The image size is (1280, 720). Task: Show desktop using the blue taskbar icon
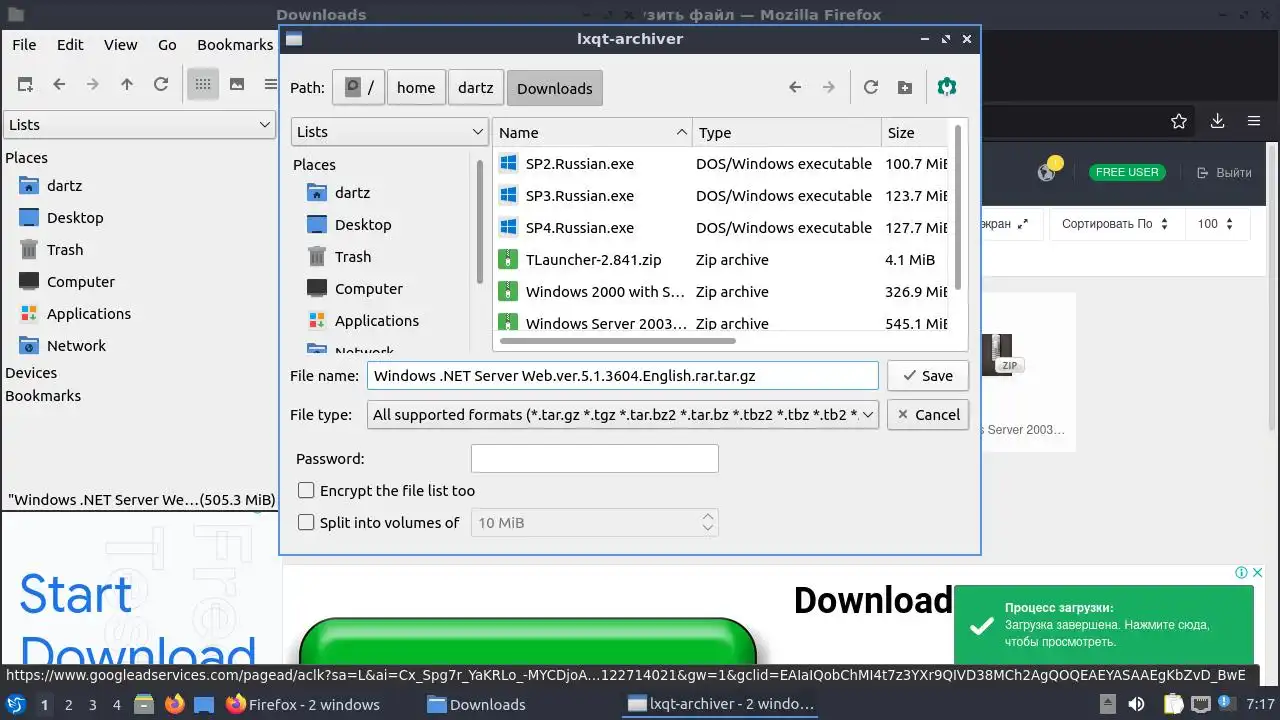point(204,704)
